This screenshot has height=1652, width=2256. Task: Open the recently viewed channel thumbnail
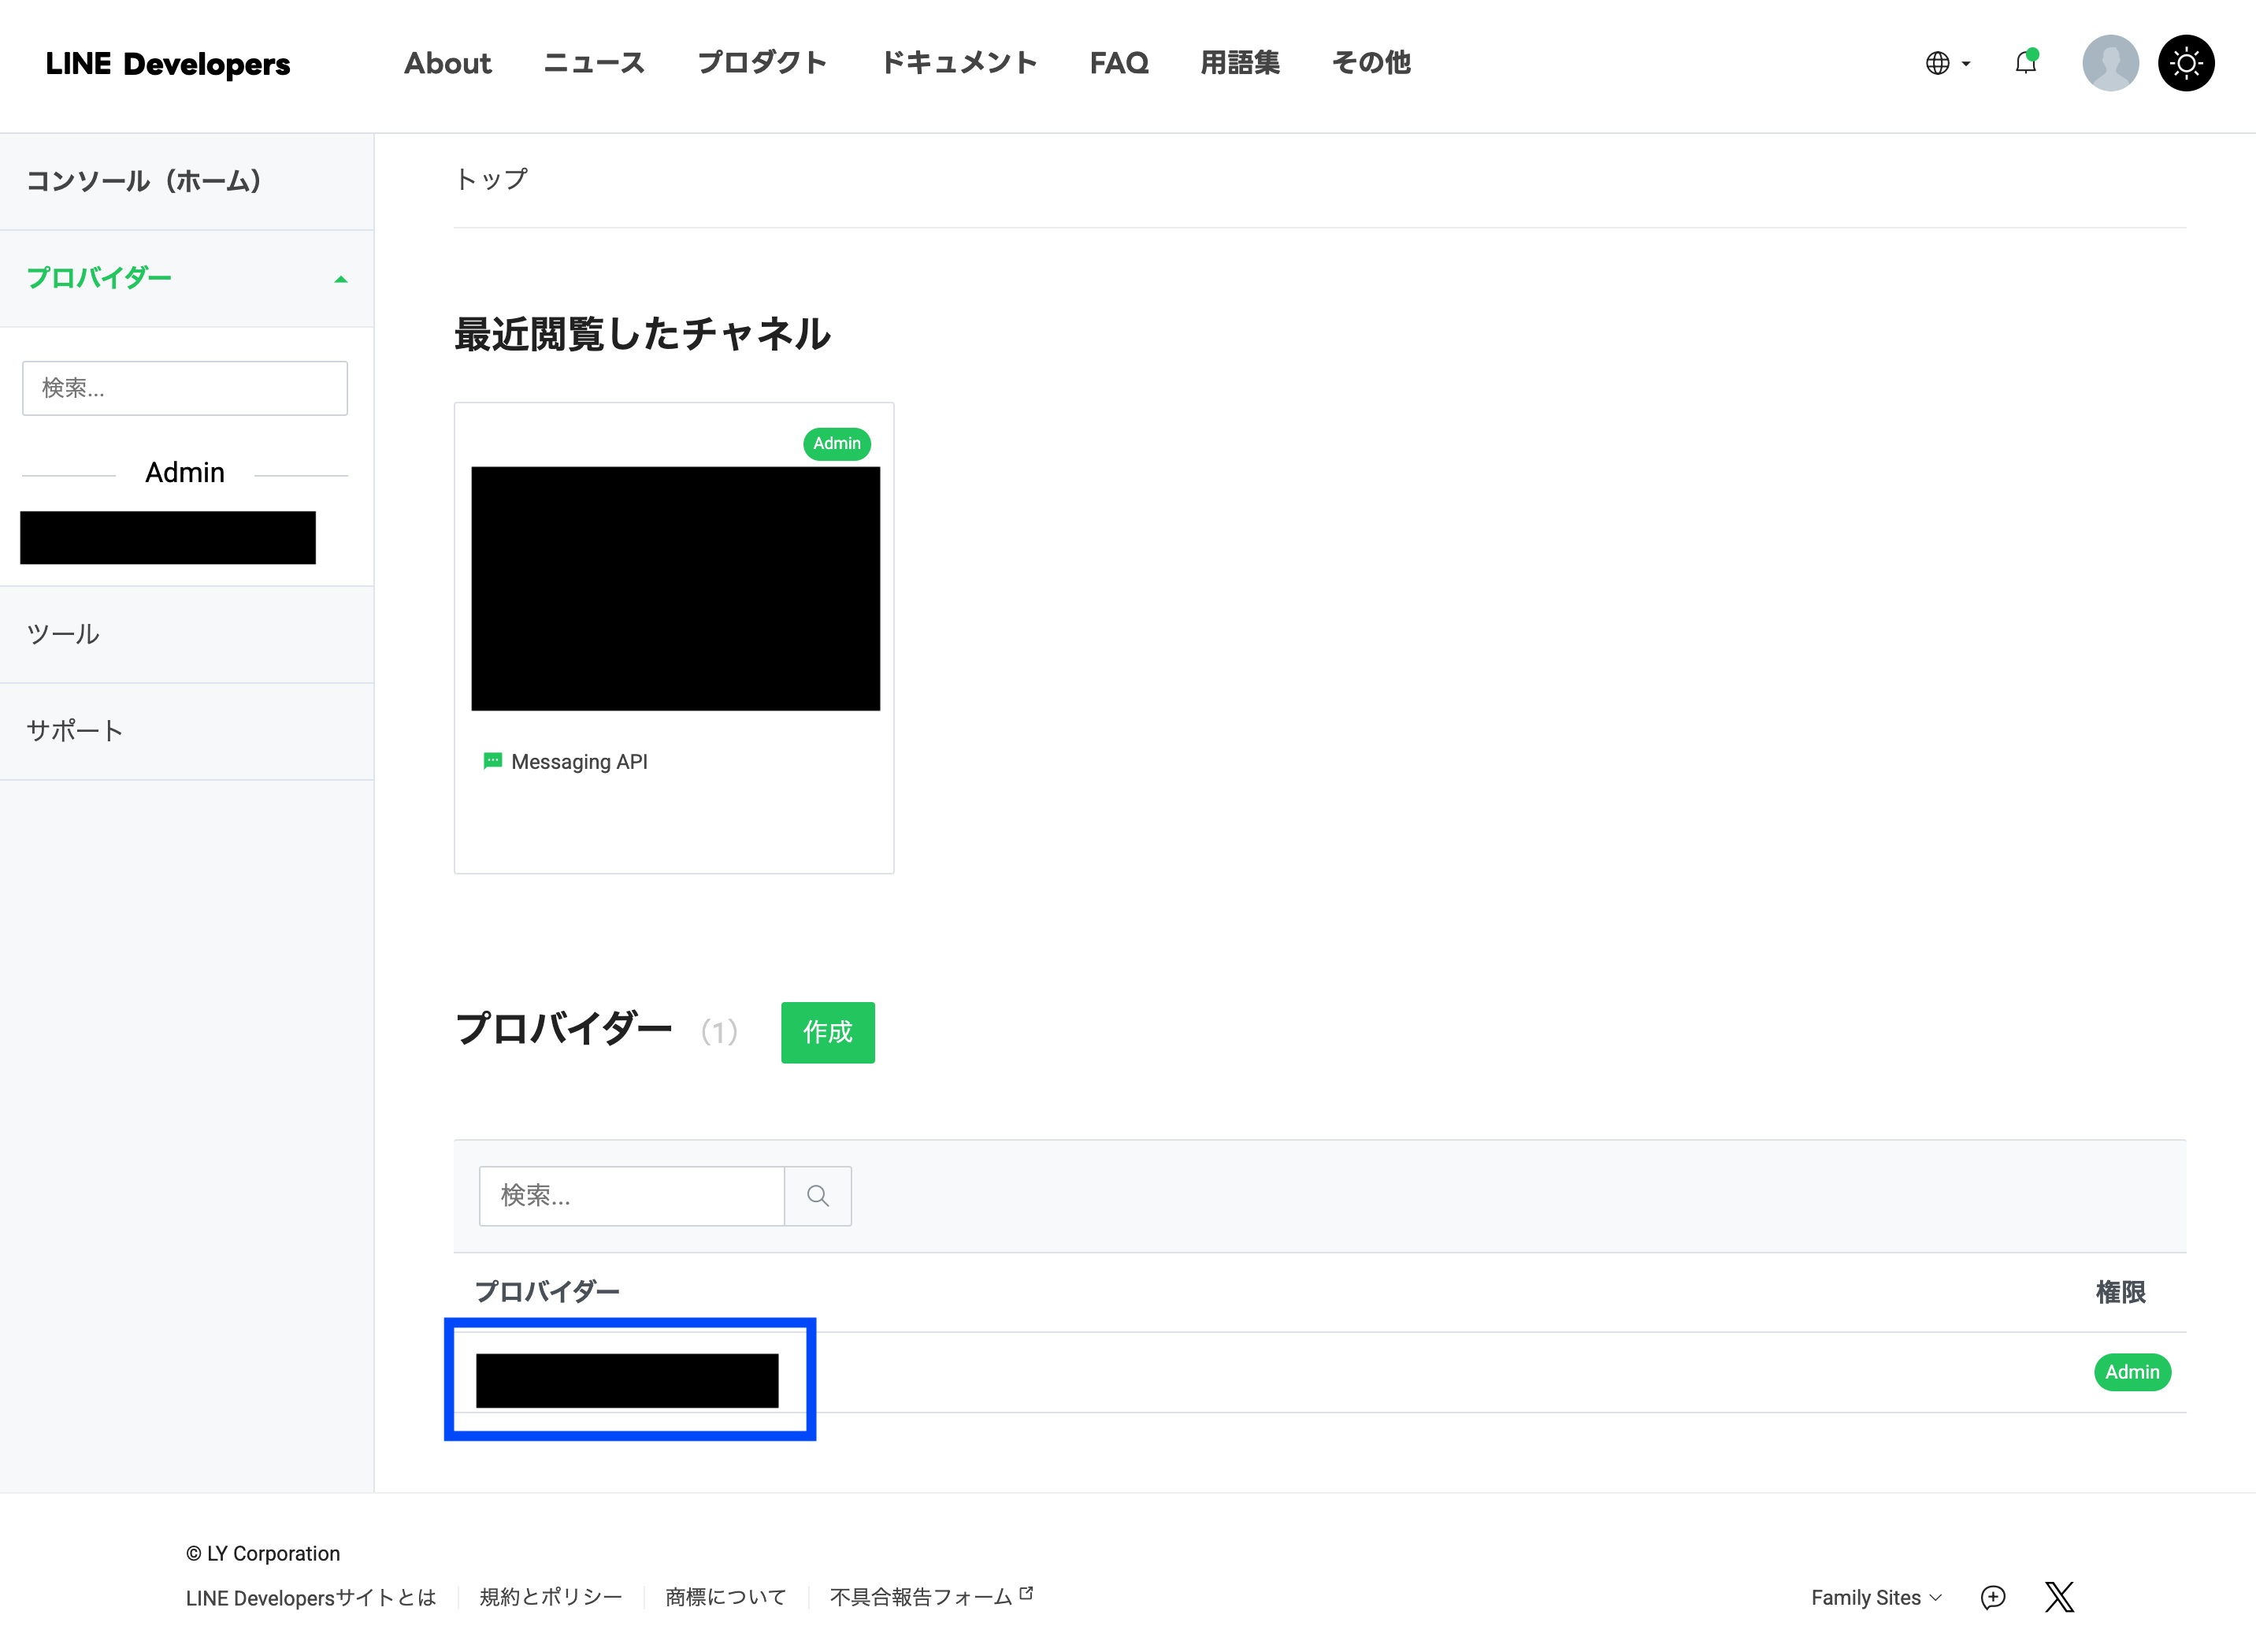pyautogui.click(x=675, y=588)
